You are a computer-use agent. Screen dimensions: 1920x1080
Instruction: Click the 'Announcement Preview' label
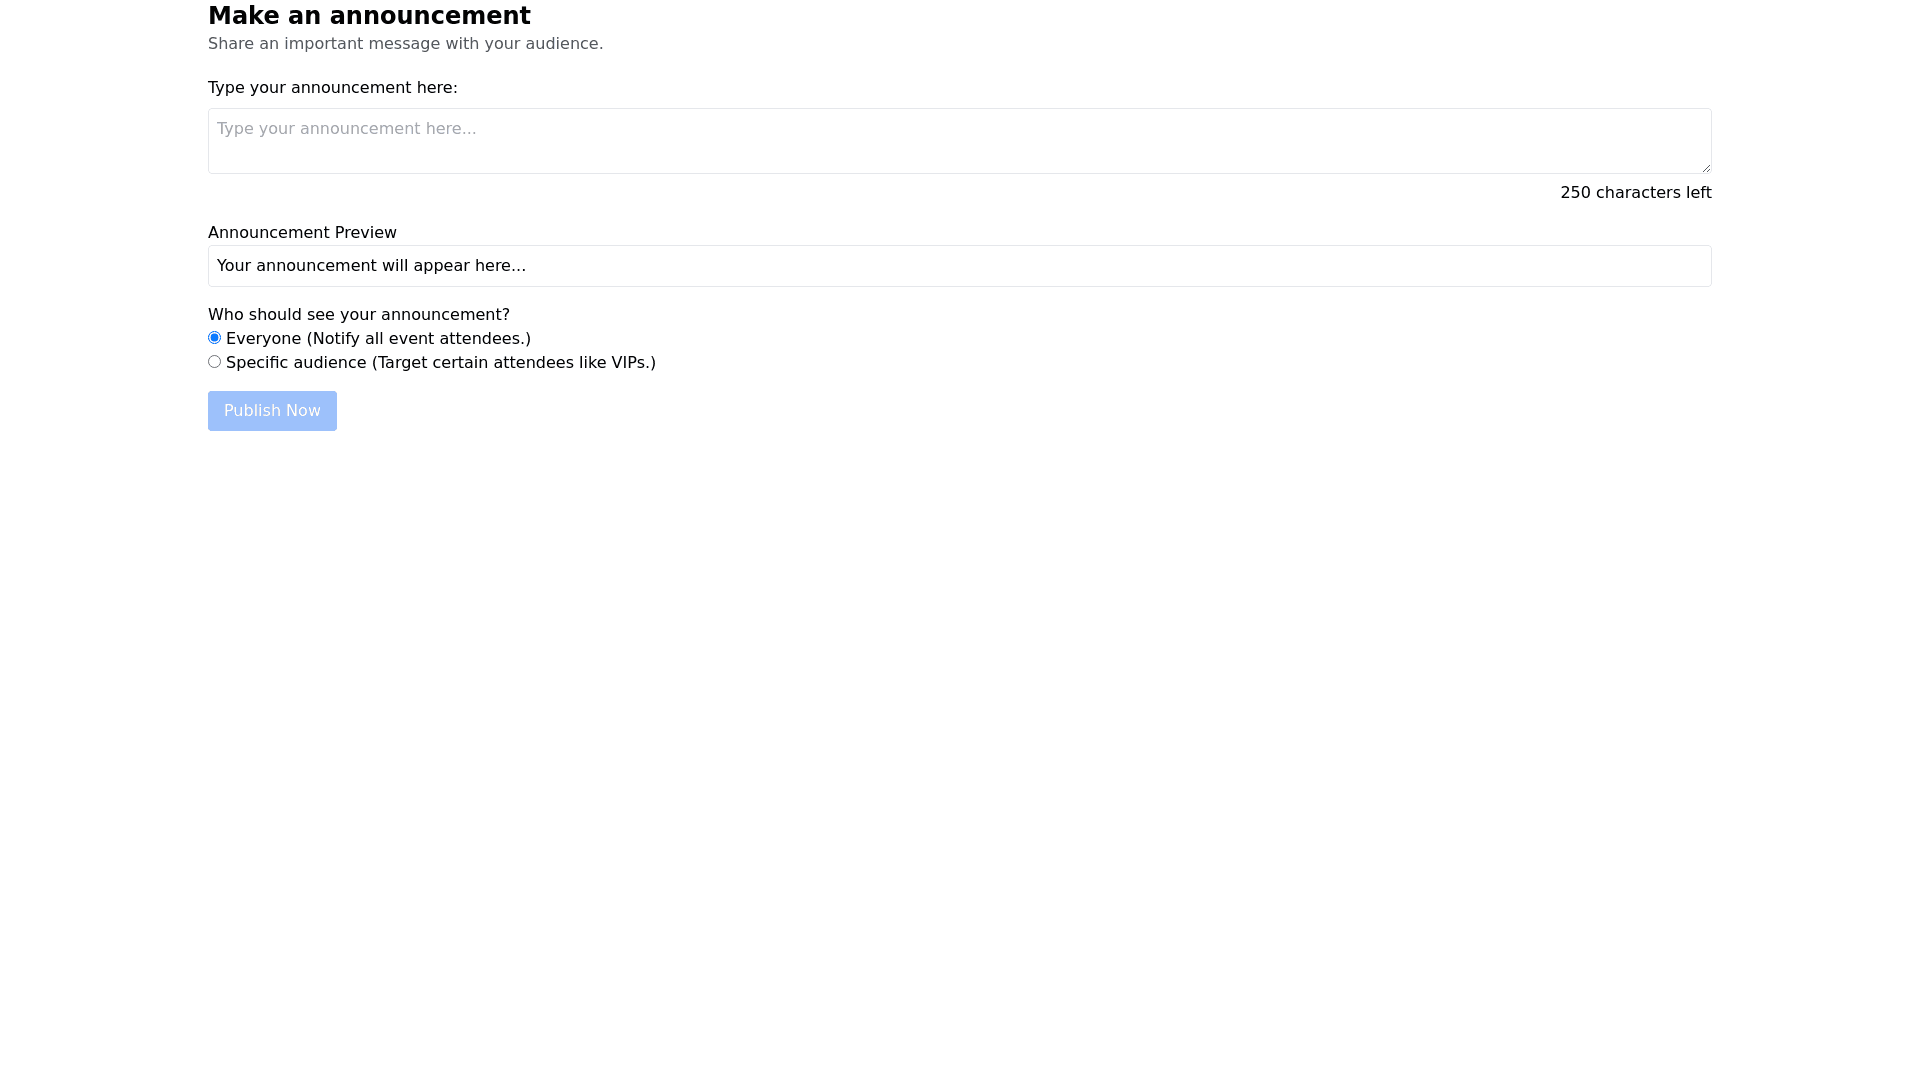(302, 233)
